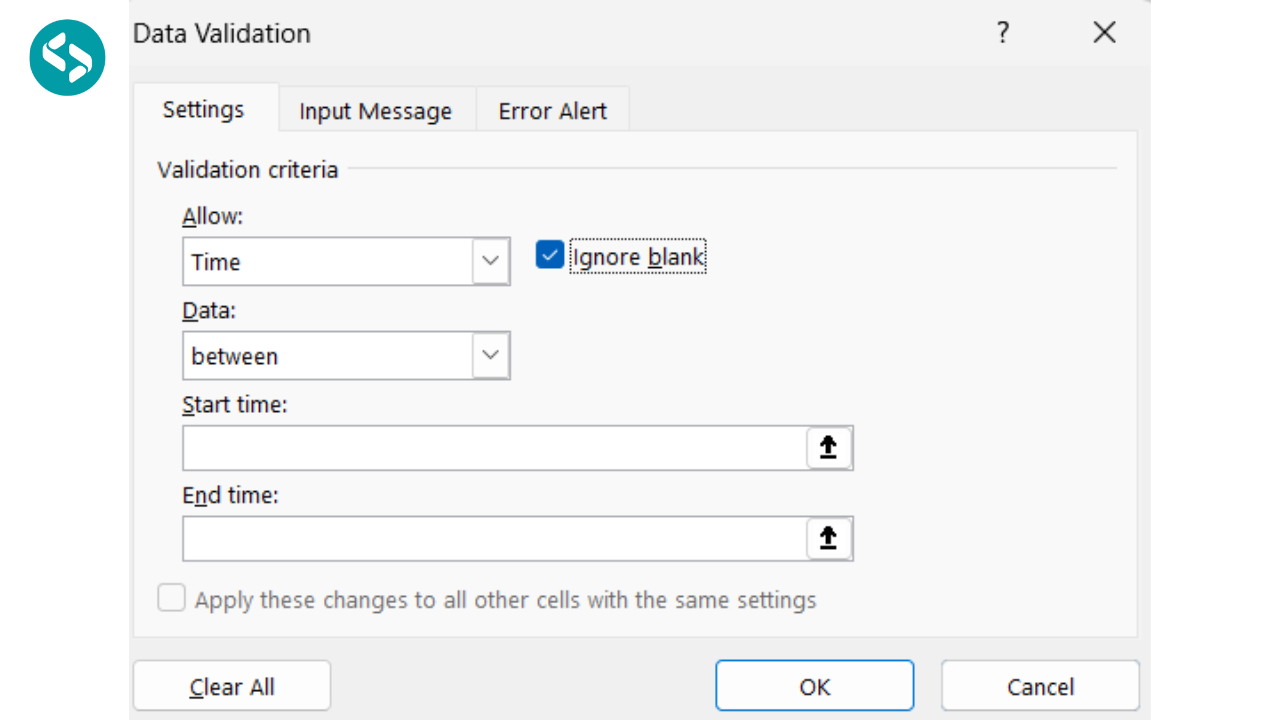Click the collapse dialog icon beside Start time
The width and height of the screenshot is (1280, 720).
pos(827,448)
